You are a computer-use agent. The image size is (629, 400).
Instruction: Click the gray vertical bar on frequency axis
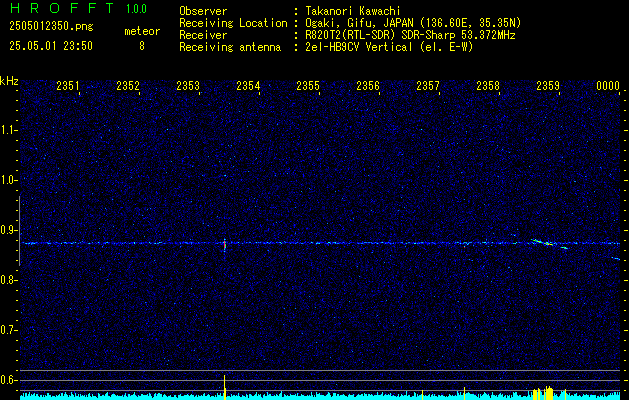point(20,231)
